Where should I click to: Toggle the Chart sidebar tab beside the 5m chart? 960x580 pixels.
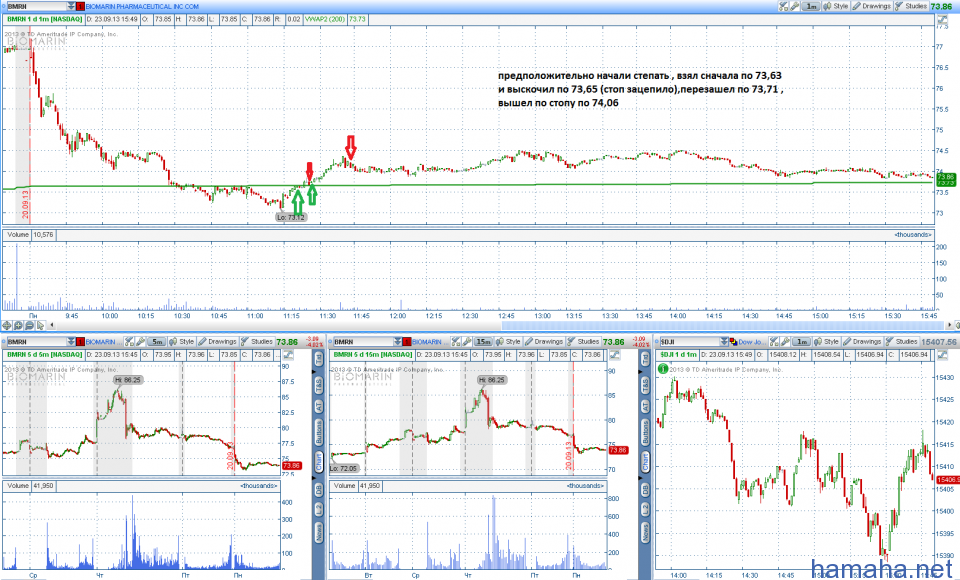pyautogui.click(x=319, y=462)
